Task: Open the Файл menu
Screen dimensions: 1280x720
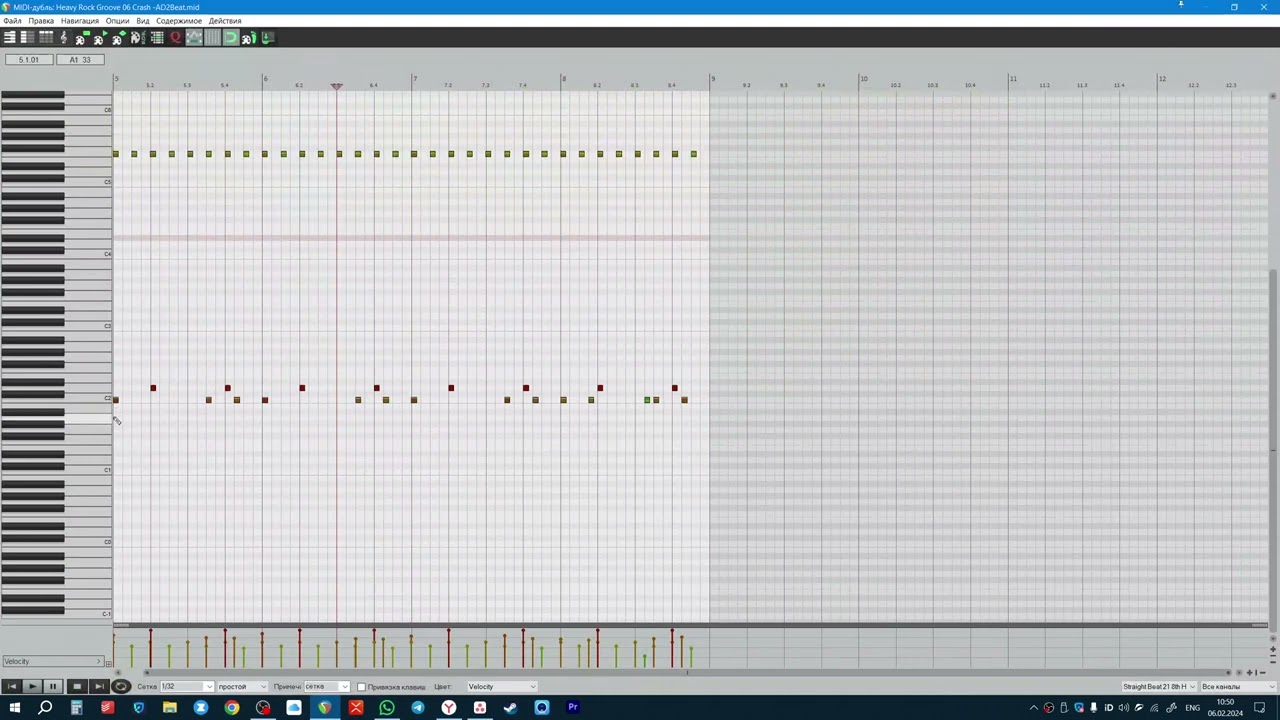Action: [12, 21]
